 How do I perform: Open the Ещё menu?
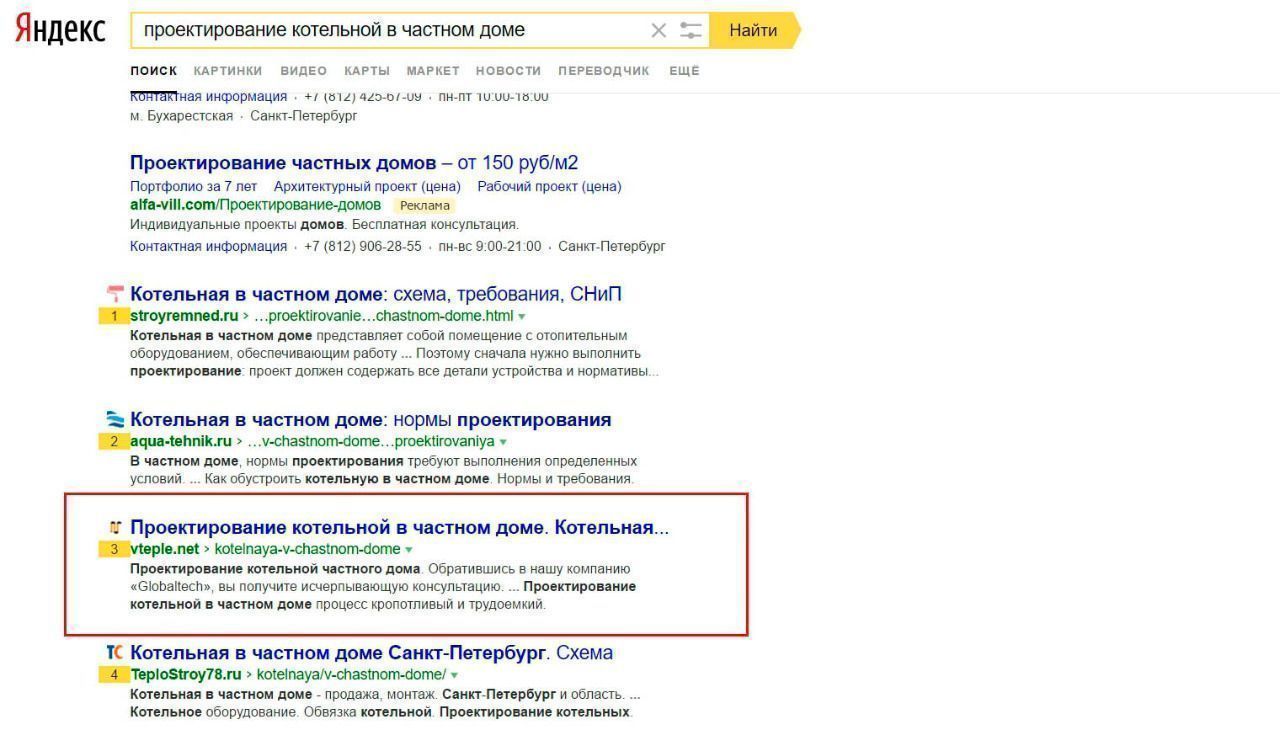[684, 71]
